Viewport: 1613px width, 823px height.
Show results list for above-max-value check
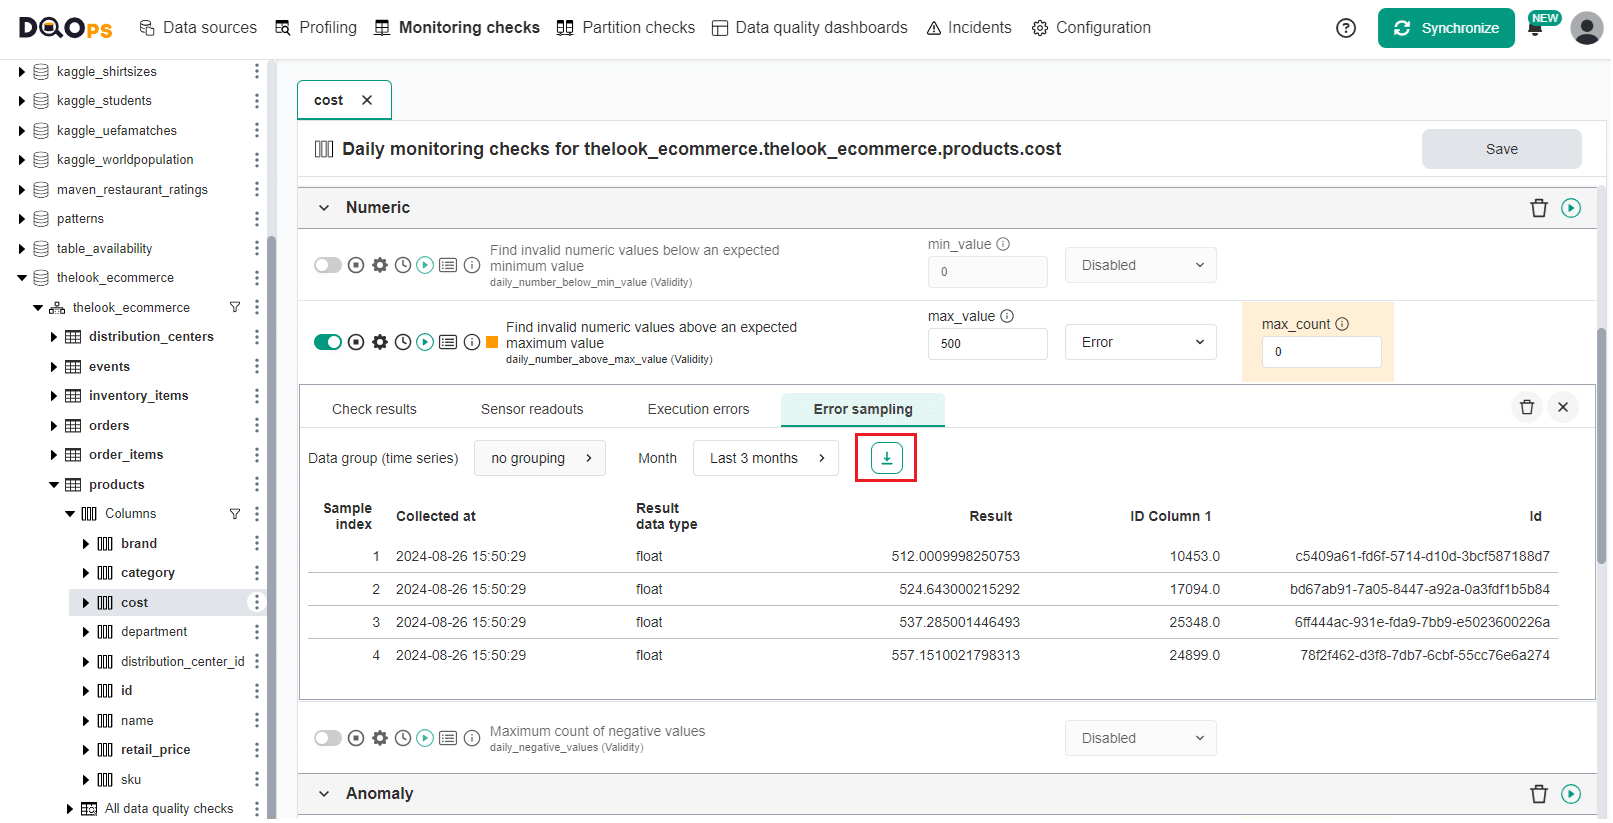448,342
